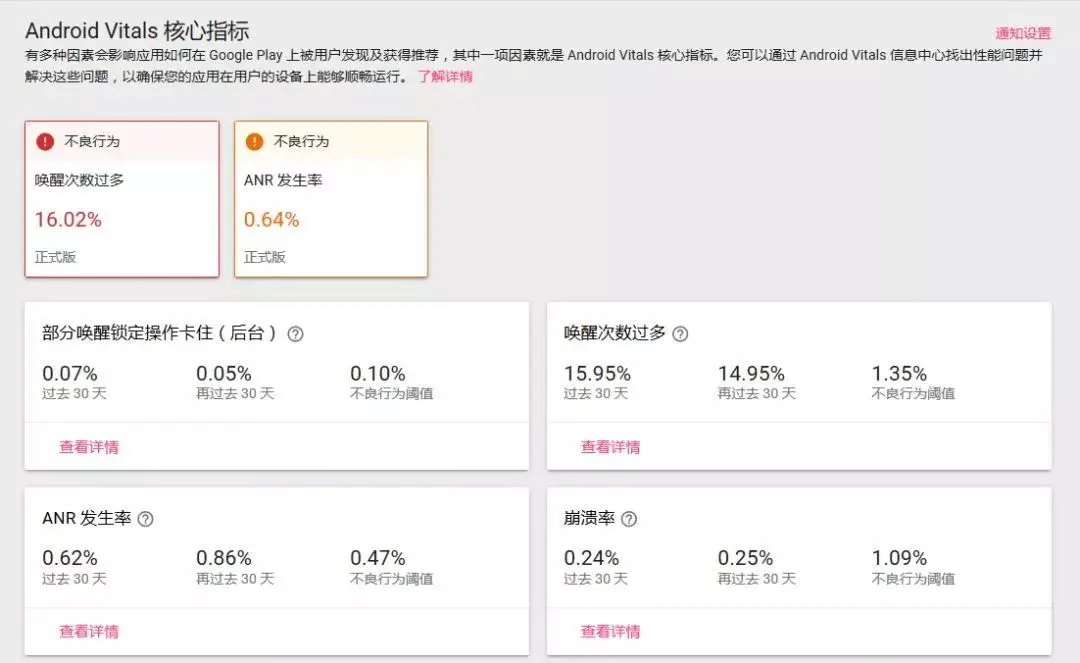Select the orange ANR 发生率 0.64% alert card
The height and width of the screenshot is (663, 1080).
(330, 199)
